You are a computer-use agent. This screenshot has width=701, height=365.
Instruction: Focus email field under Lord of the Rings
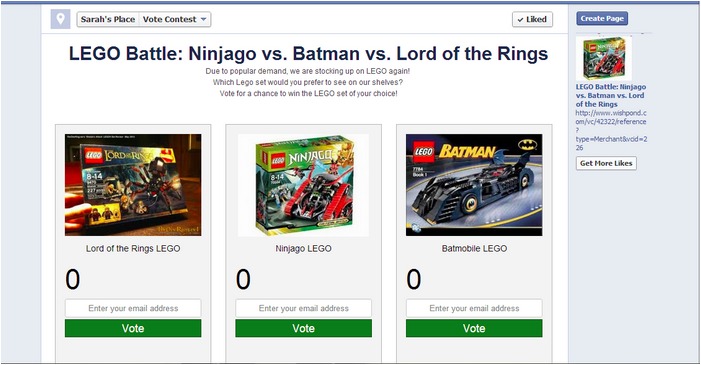point(133,308)
